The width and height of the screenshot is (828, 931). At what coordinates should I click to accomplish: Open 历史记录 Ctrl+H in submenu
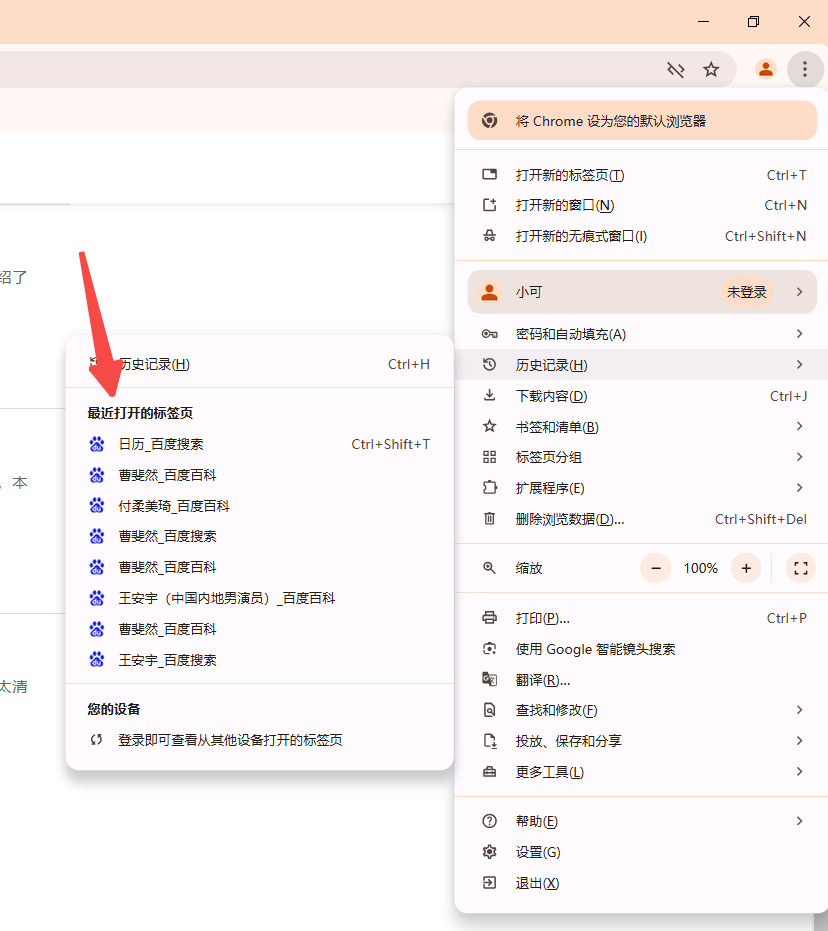pyautogui.click(x=260, y=364)
